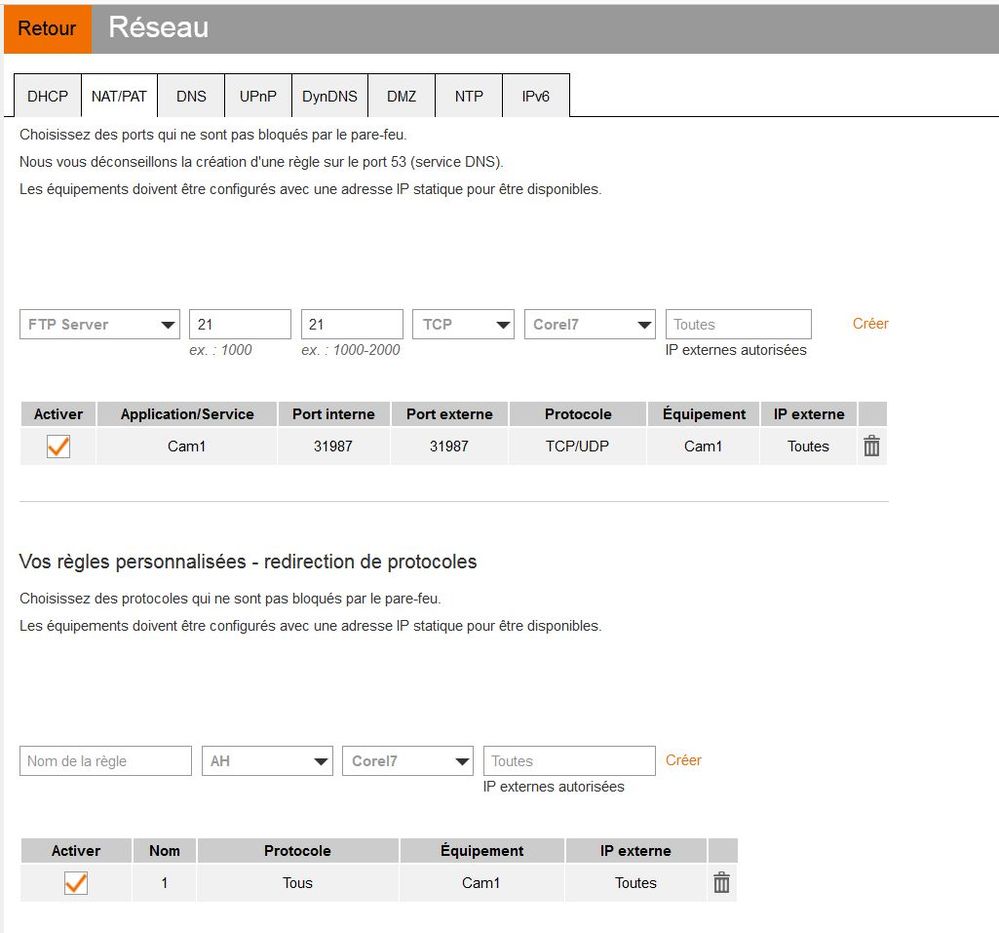
Task: Click the Nom de la règle field
Action: [x=105, y=761]
